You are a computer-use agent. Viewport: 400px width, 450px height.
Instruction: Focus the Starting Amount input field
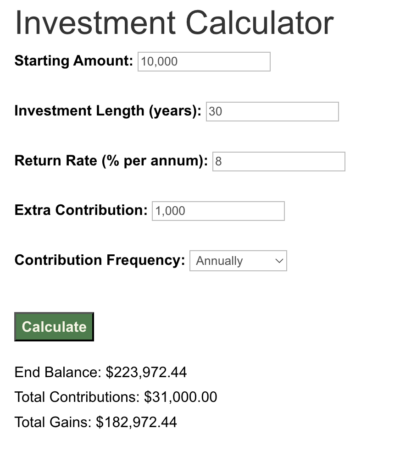pos(204,62)
